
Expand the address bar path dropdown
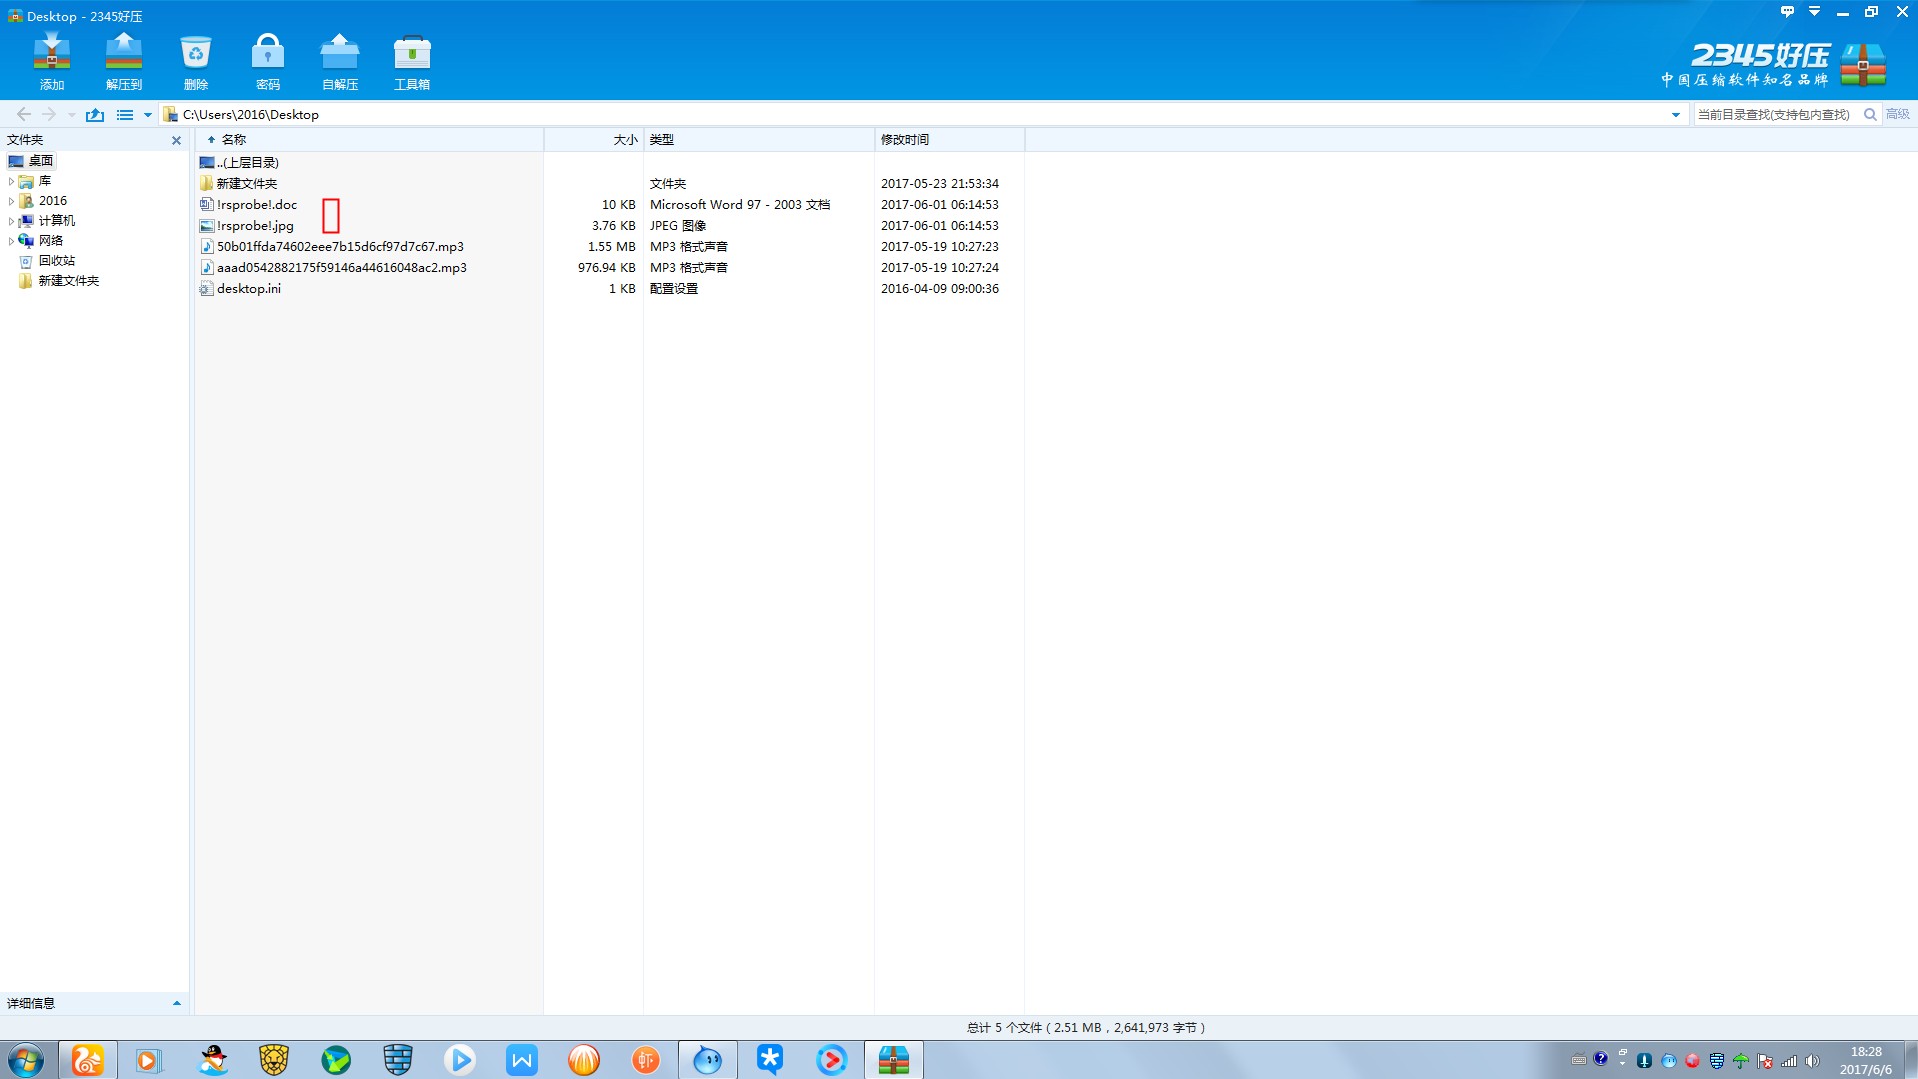1676,115
